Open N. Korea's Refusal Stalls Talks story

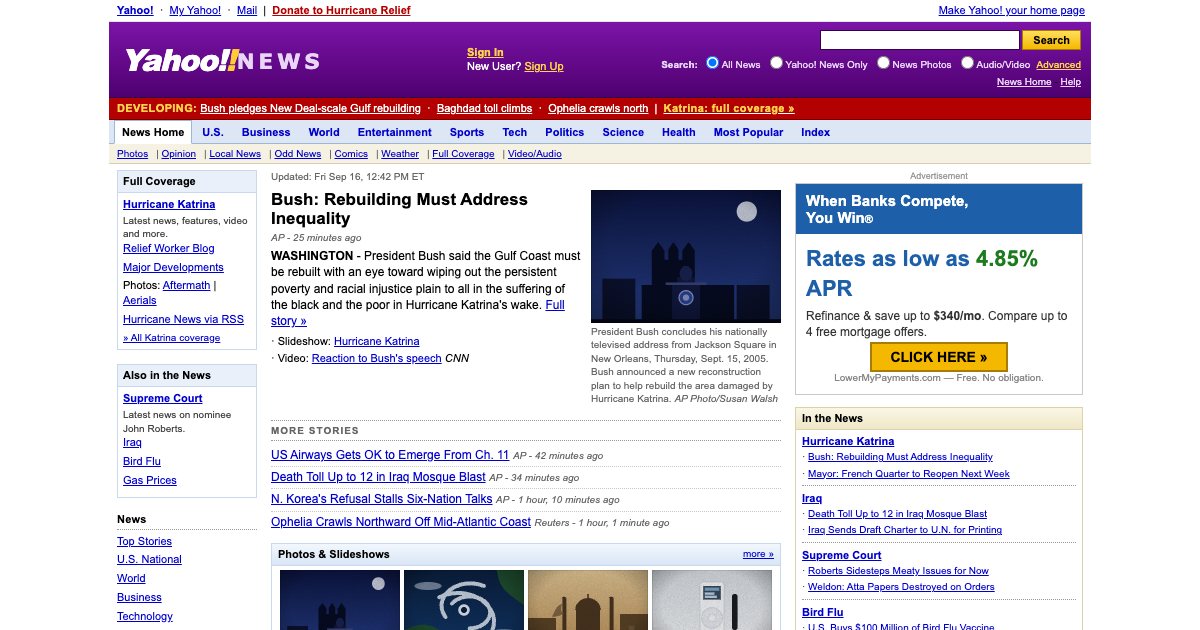coord(382,499)
